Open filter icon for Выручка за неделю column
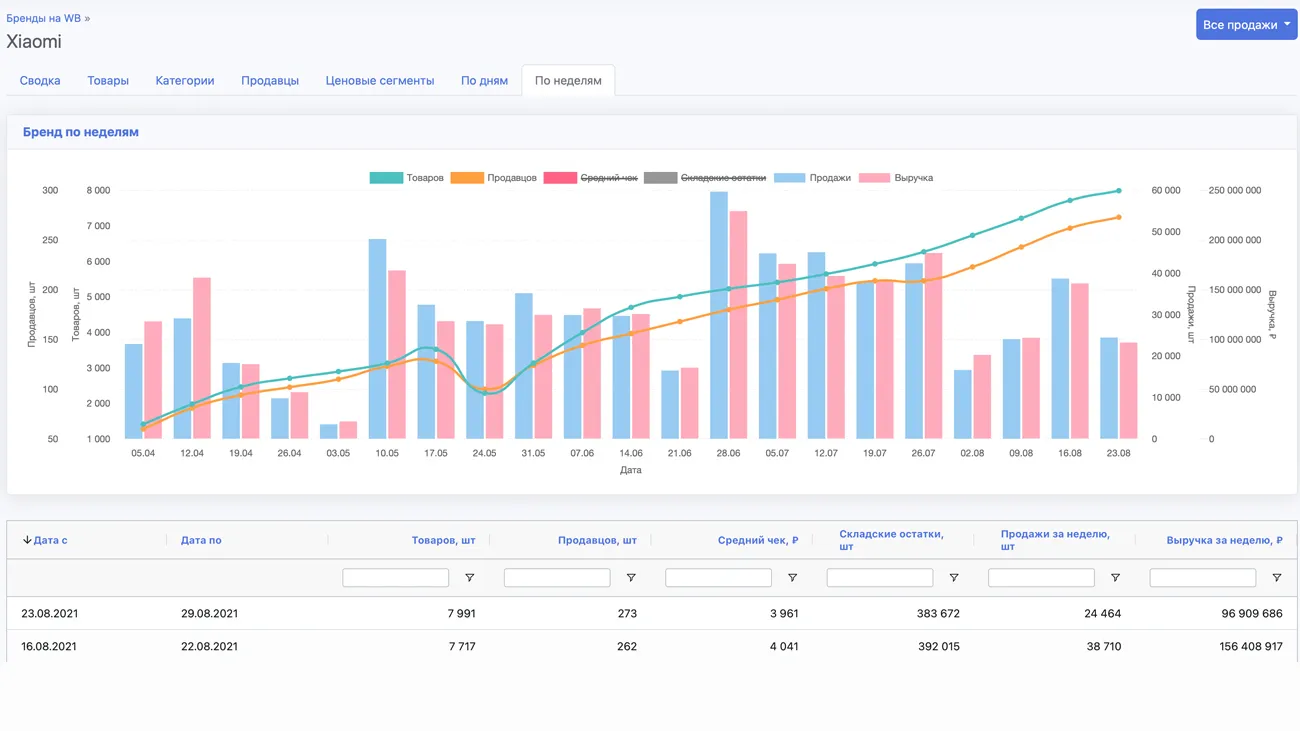This screenshot has width=1300, height=731. point(1277,578)
